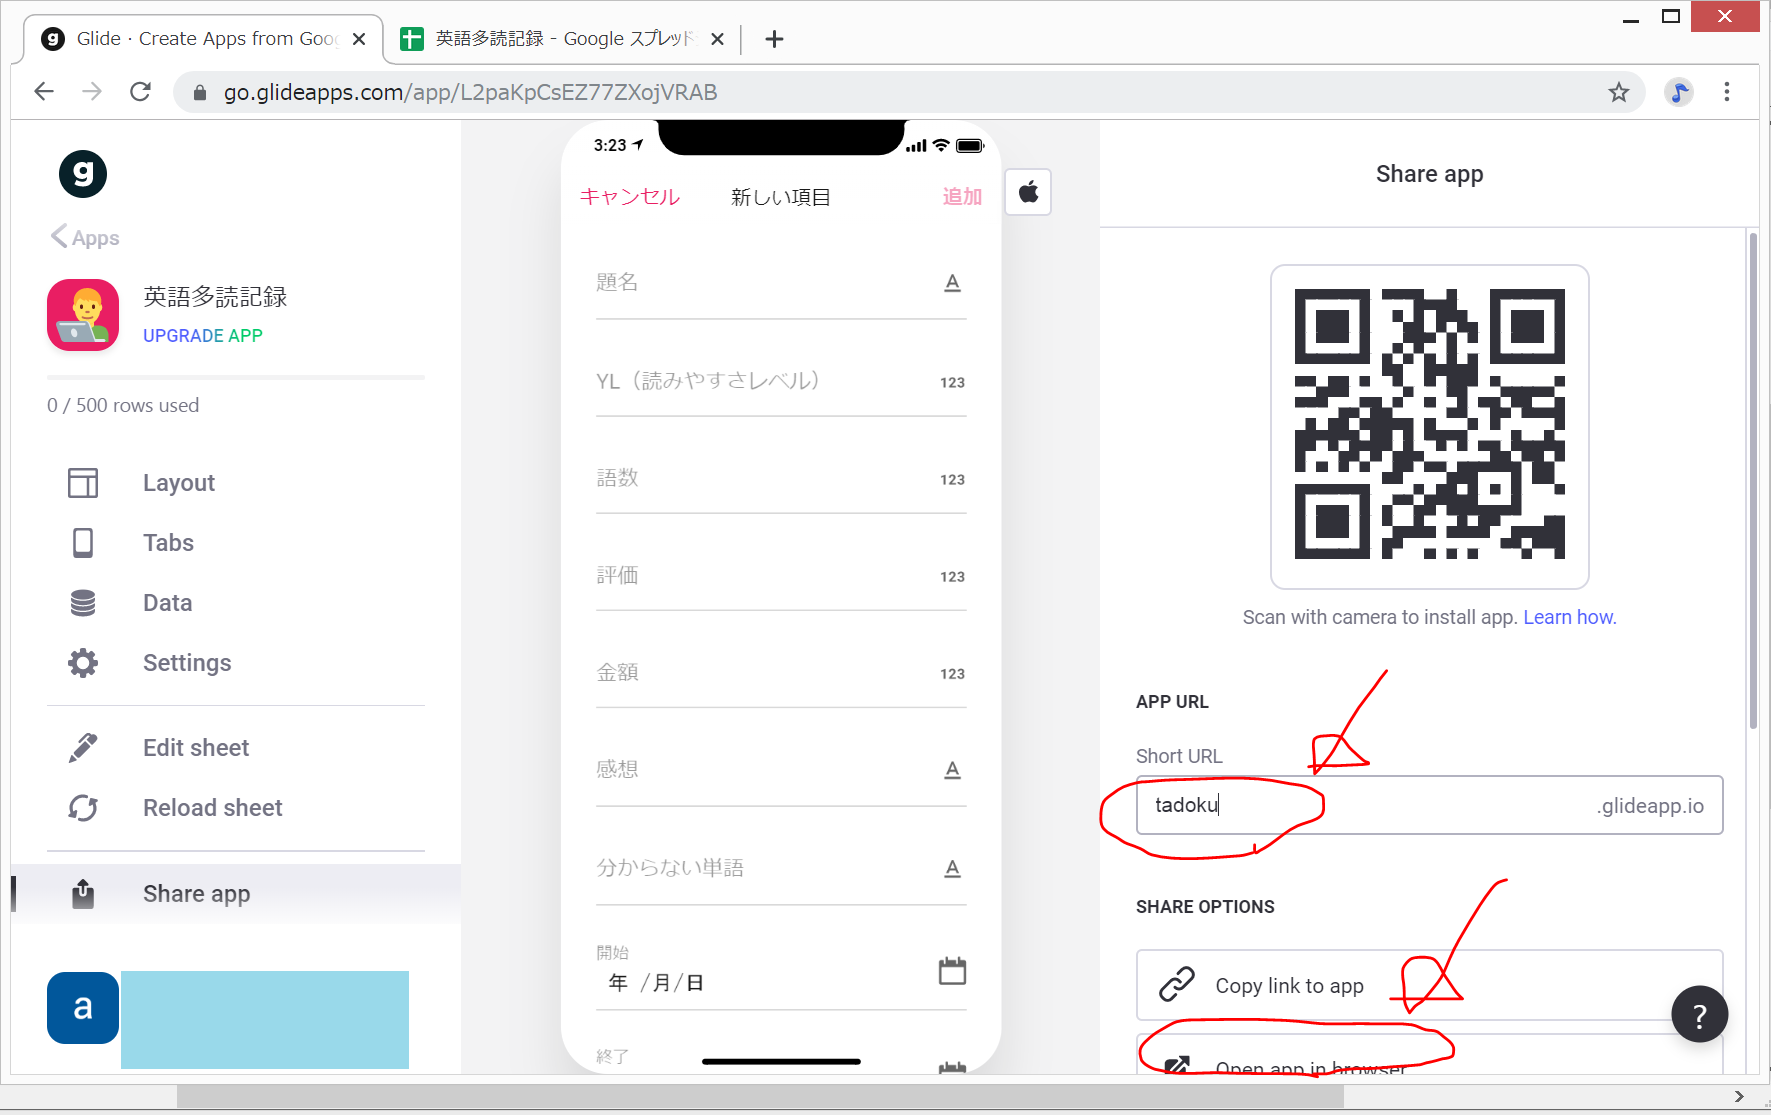The width and height of the screenshot is (1771, 1115).
Task: Click the site lock icon
Action: tap(200, 92)
